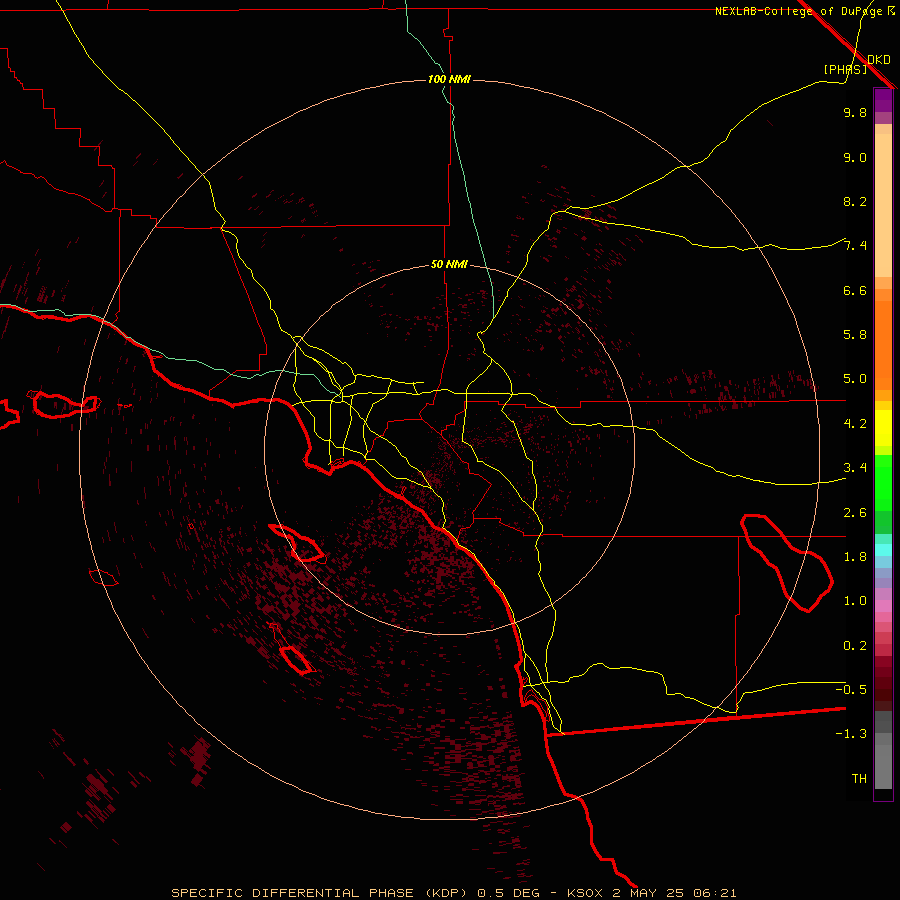This screenshot has width=900, height=900.
Task: Click the 50 NMI range ring label
Action: click(449, 264)
